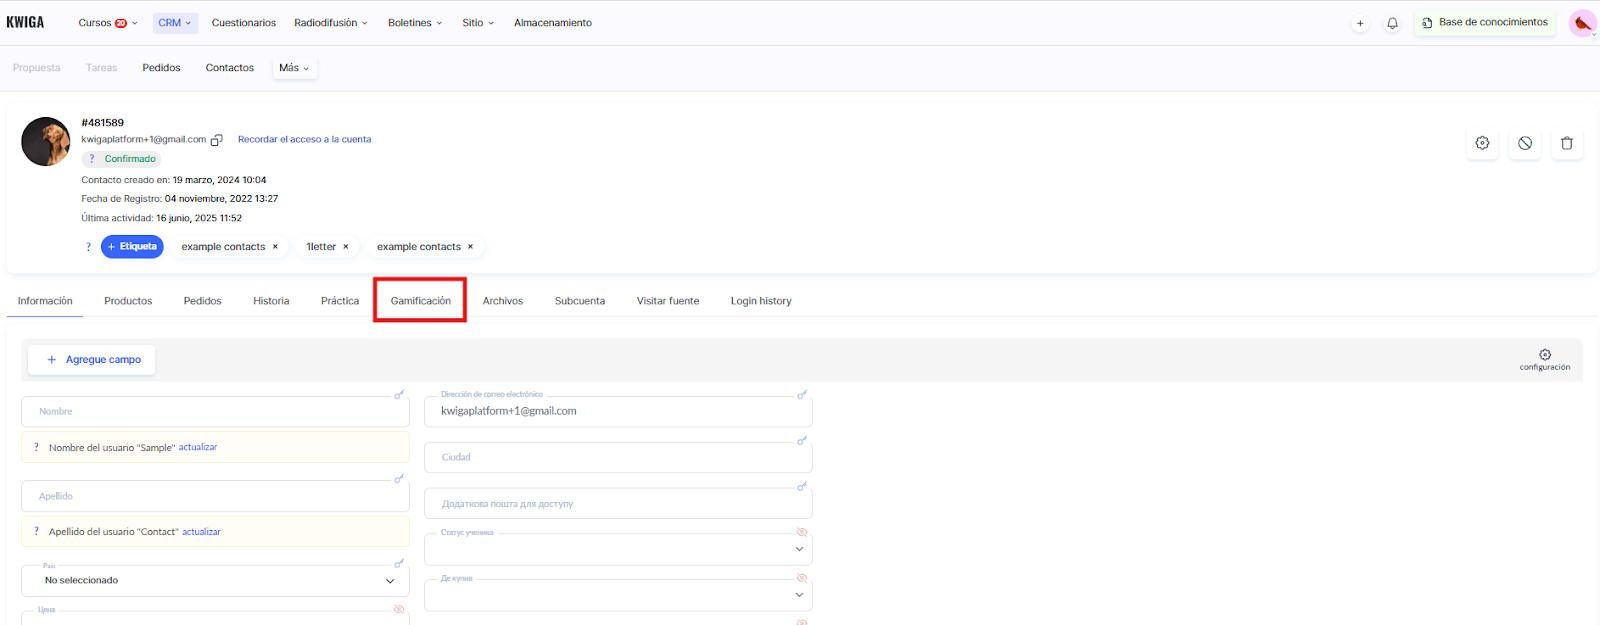This screenshot has height=625, width=1600.
Task: Click the notifications bell icon
Action: 1392,23
